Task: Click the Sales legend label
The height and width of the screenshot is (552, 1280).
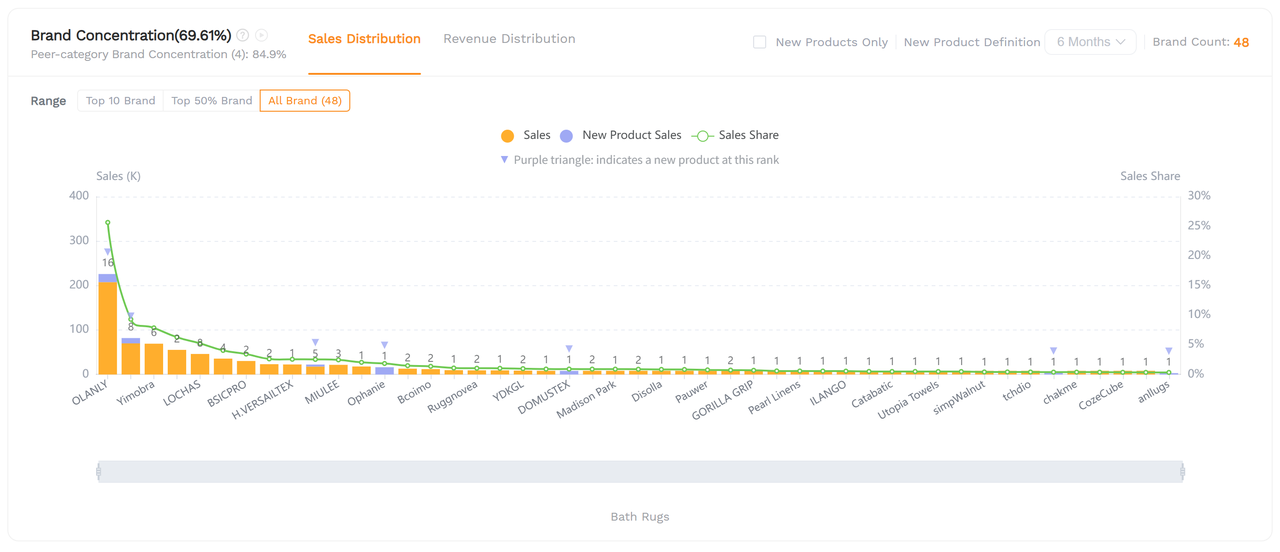Action: 537,135
